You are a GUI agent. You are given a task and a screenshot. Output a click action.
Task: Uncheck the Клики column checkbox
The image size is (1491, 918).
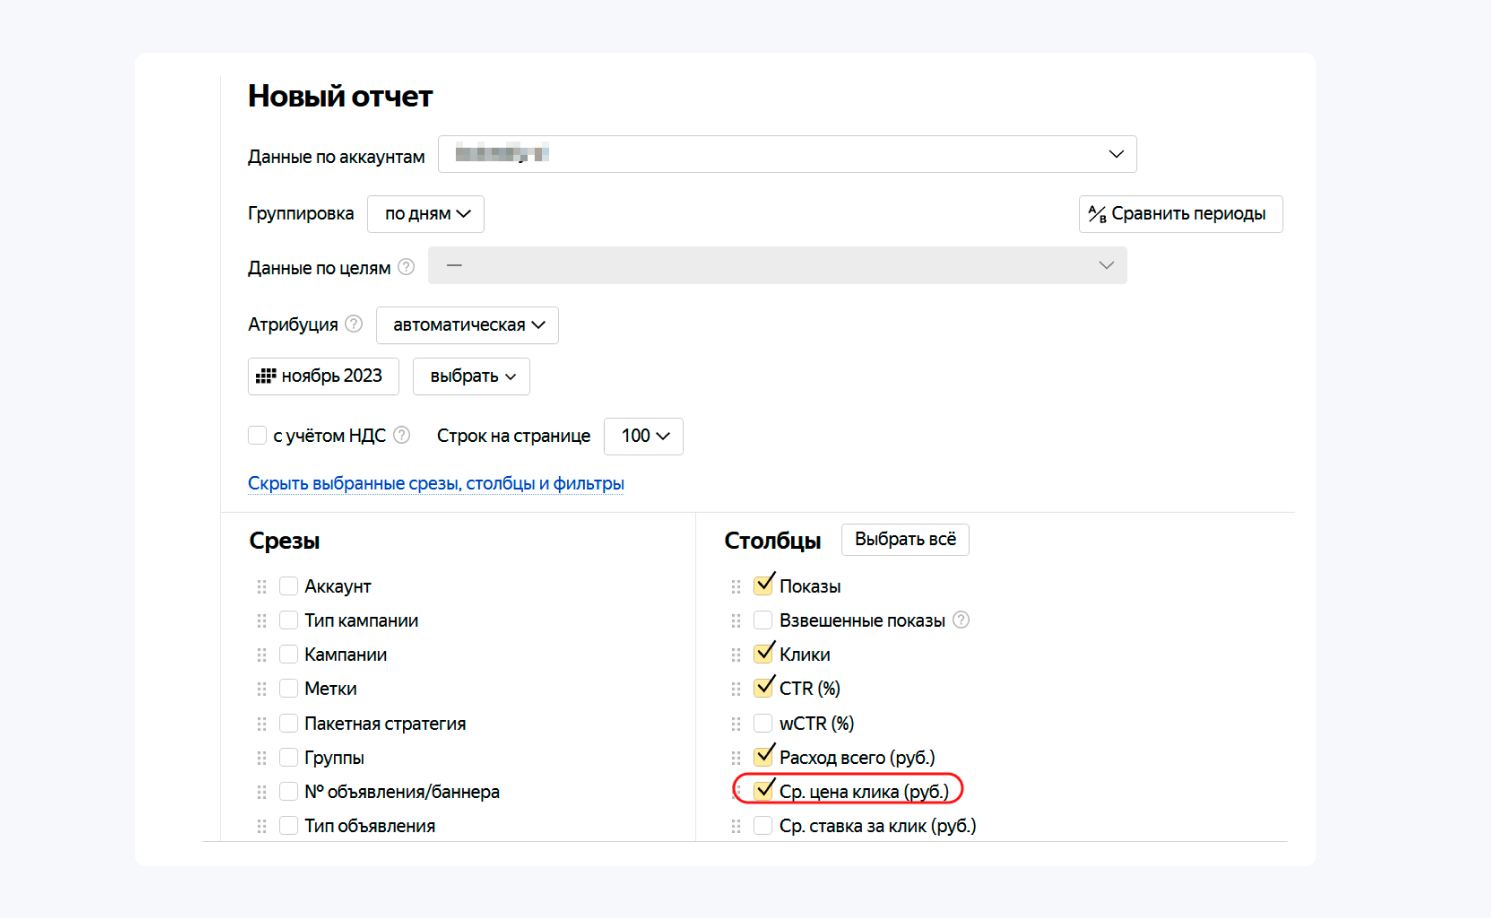click(x=764, y=653)
